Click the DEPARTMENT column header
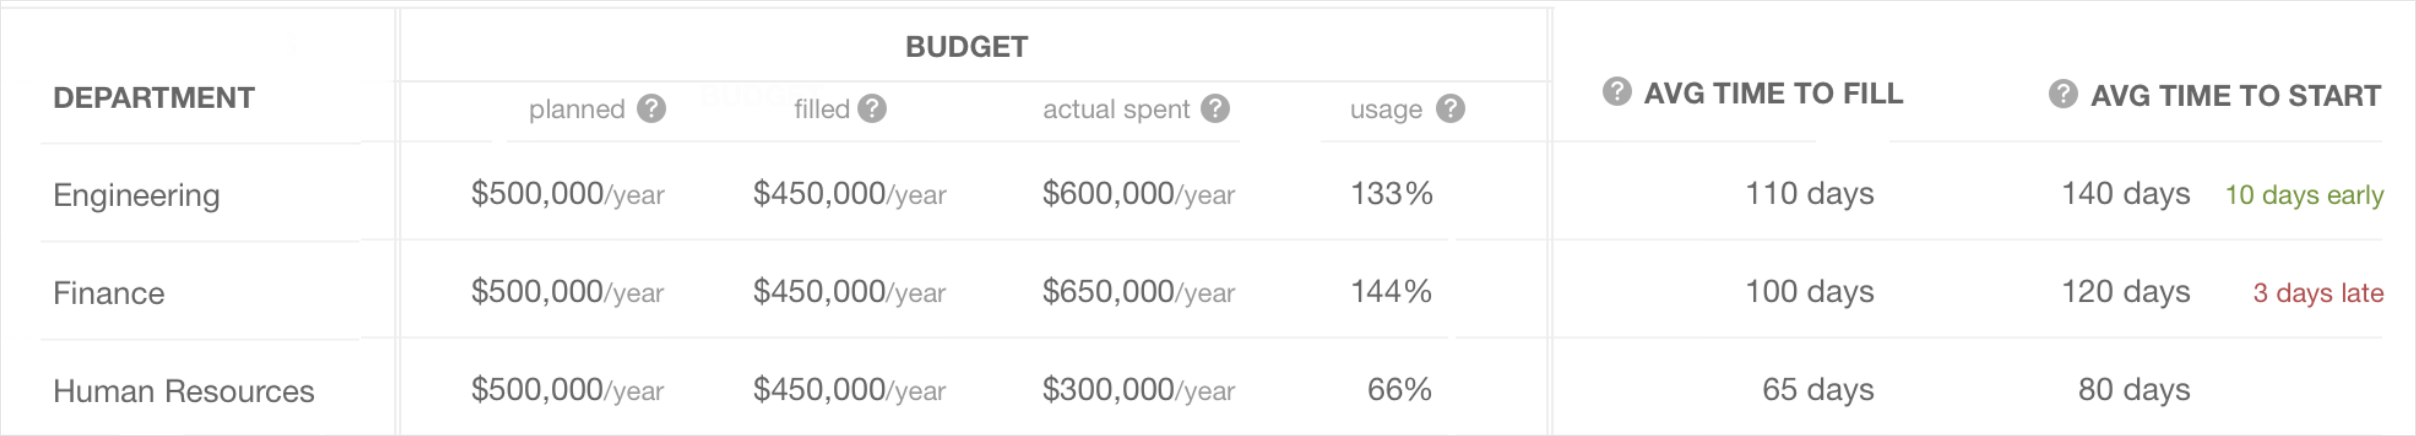The image size is (2416, 436). point(154,98)
